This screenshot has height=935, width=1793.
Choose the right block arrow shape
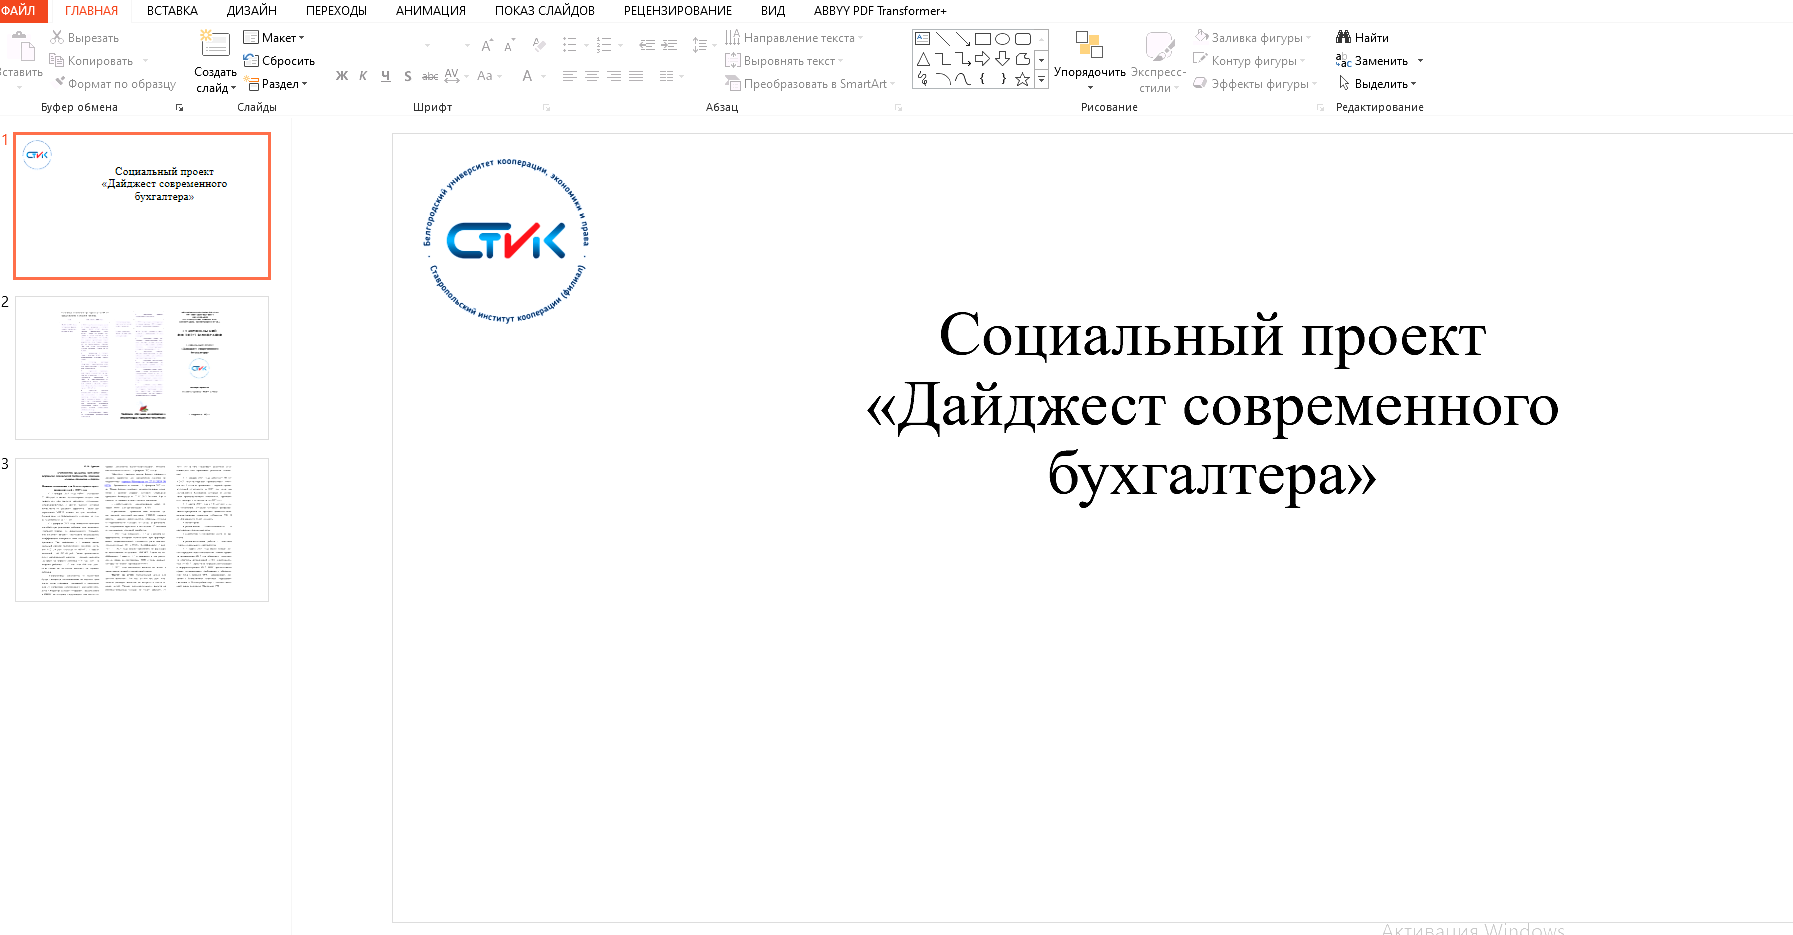tap(982, 59)
